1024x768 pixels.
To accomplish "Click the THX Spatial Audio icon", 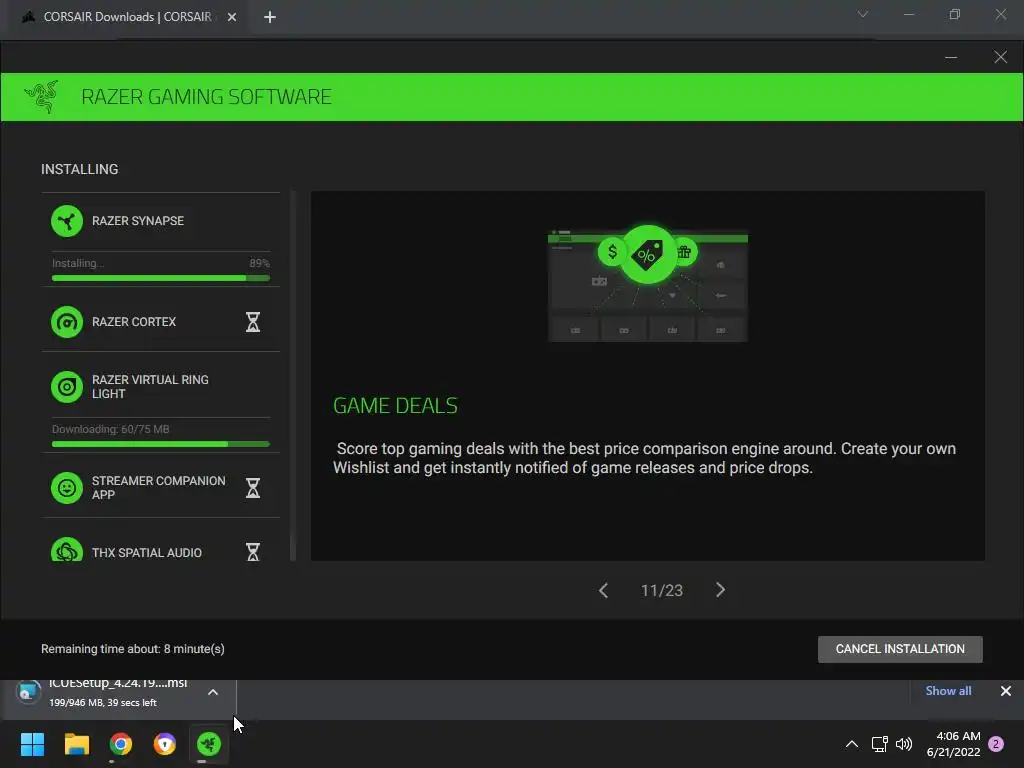I will pyautogui.click(x=67, y=550).
